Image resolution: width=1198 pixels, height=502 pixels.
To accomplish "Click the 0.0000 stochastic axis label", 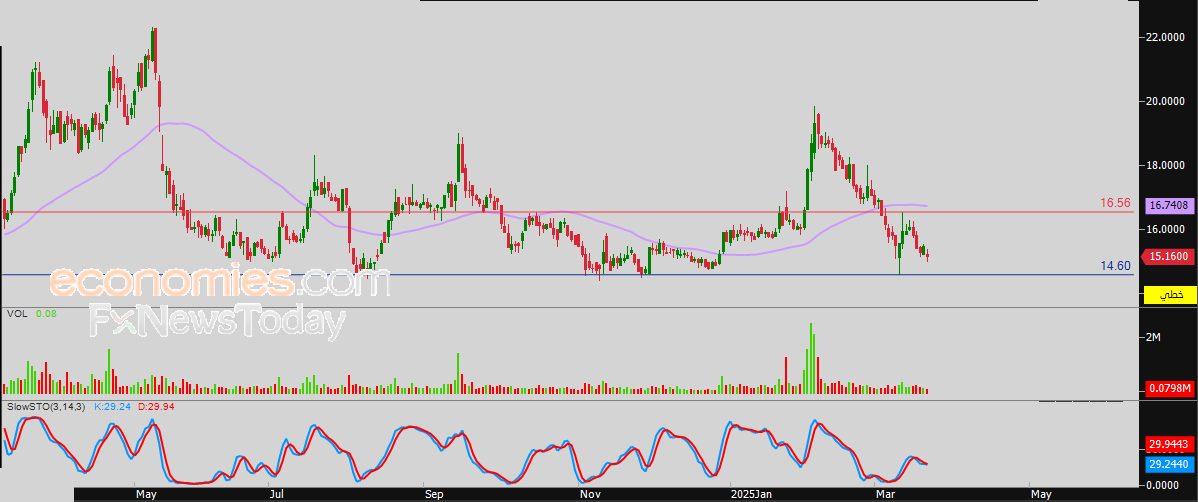I will 1164,484.
